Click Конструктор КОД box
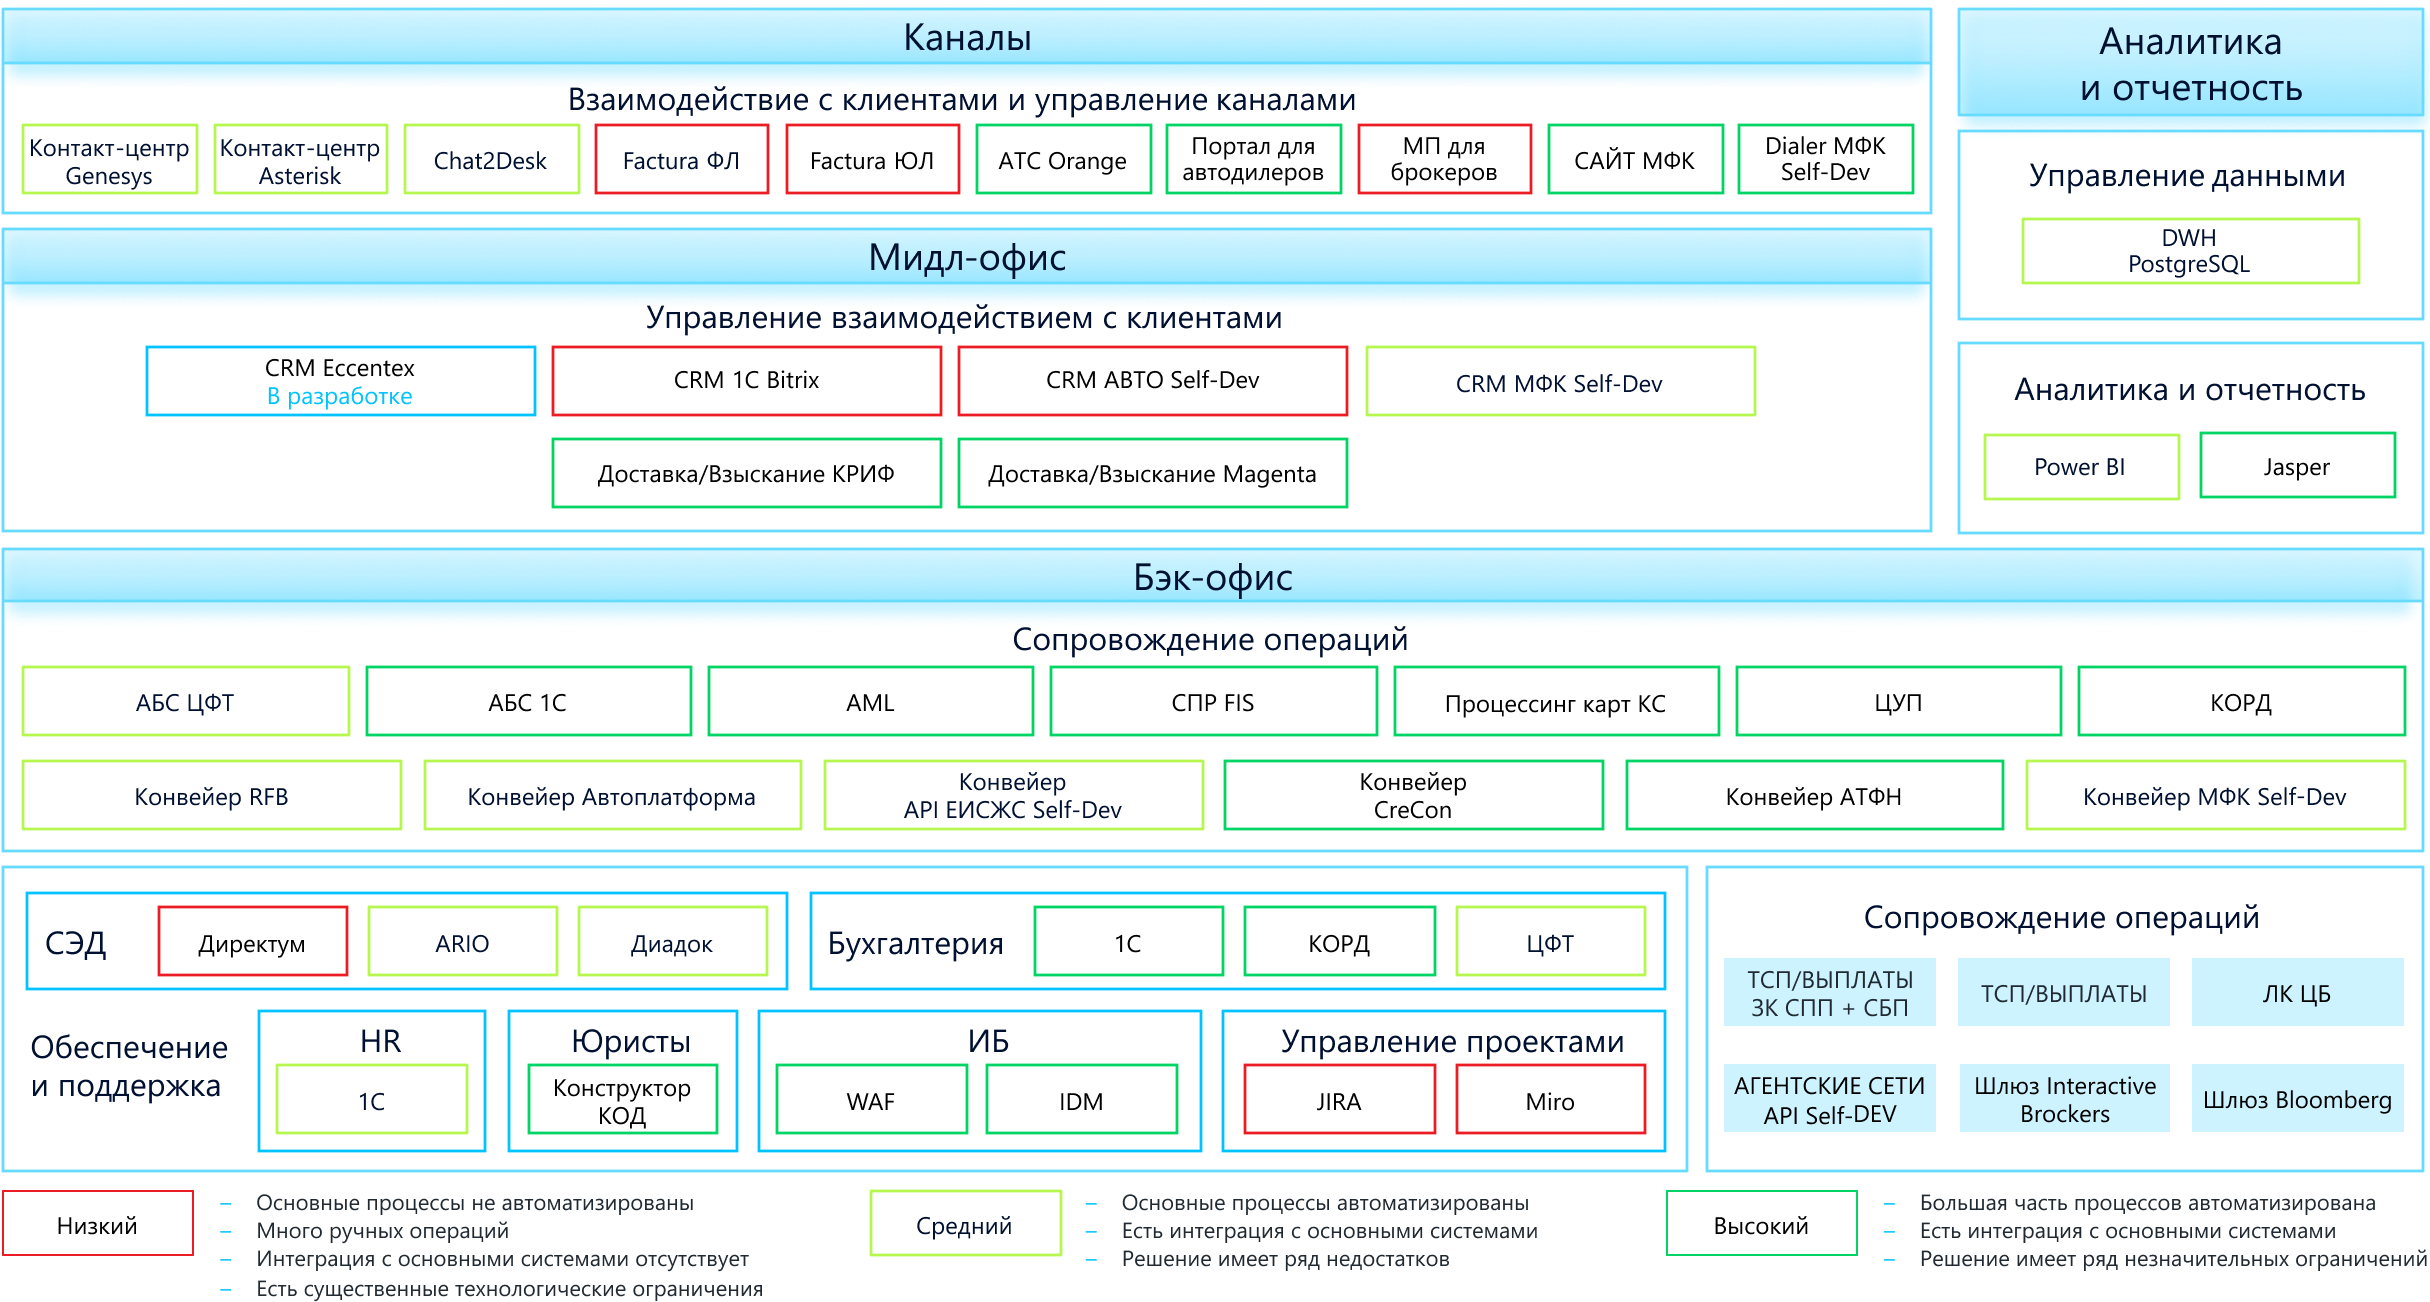This screenshot has width=2430, height=1302. 623,1100
